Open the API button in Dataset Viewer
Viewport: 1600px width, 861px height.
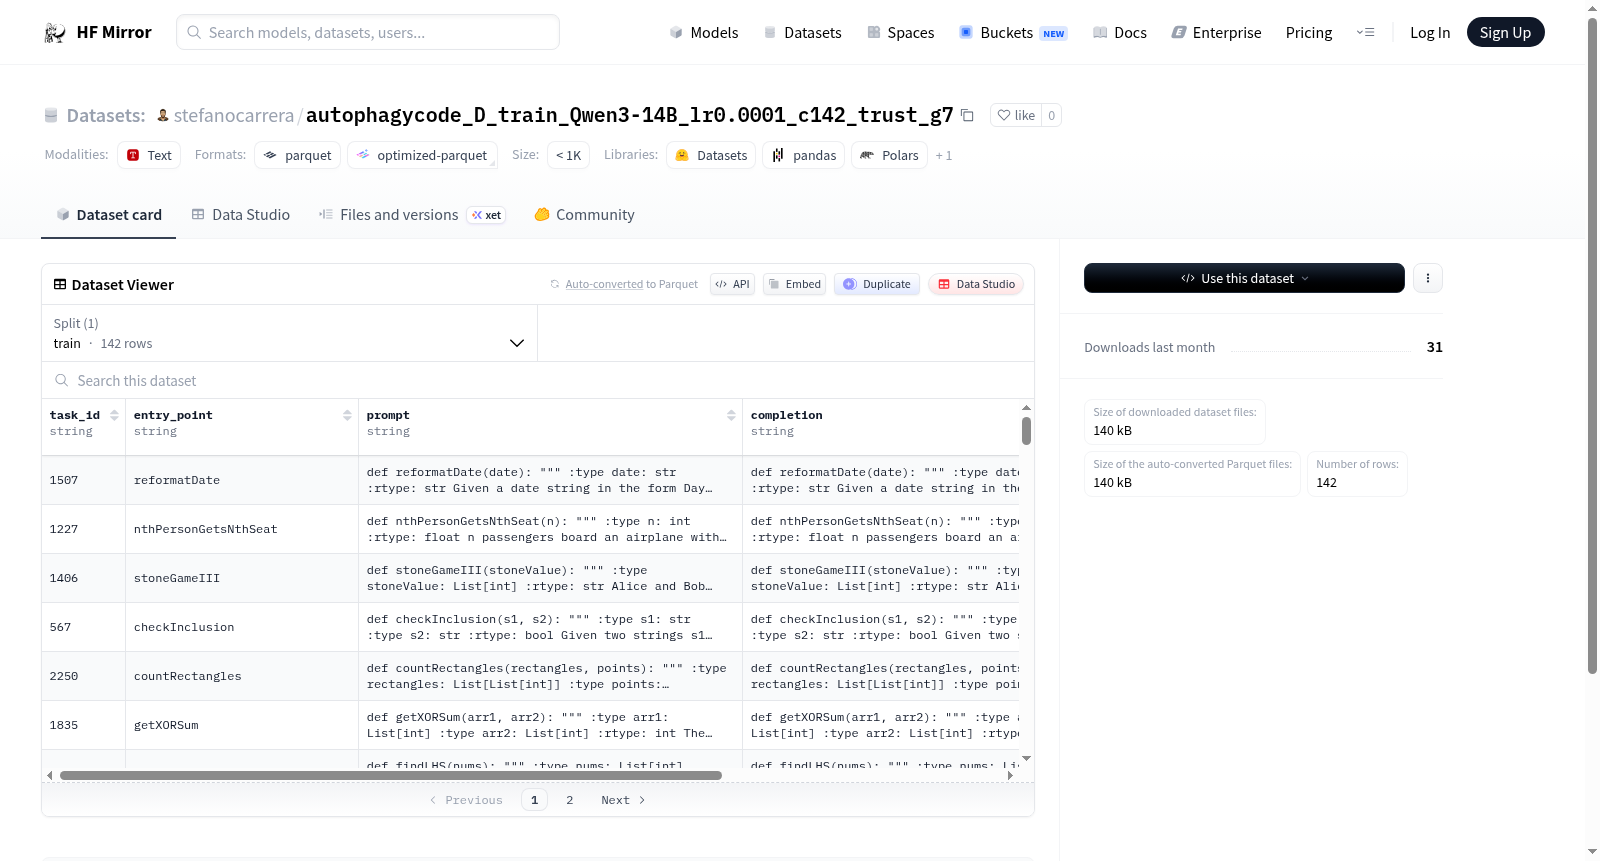click(x=732, y=284)
